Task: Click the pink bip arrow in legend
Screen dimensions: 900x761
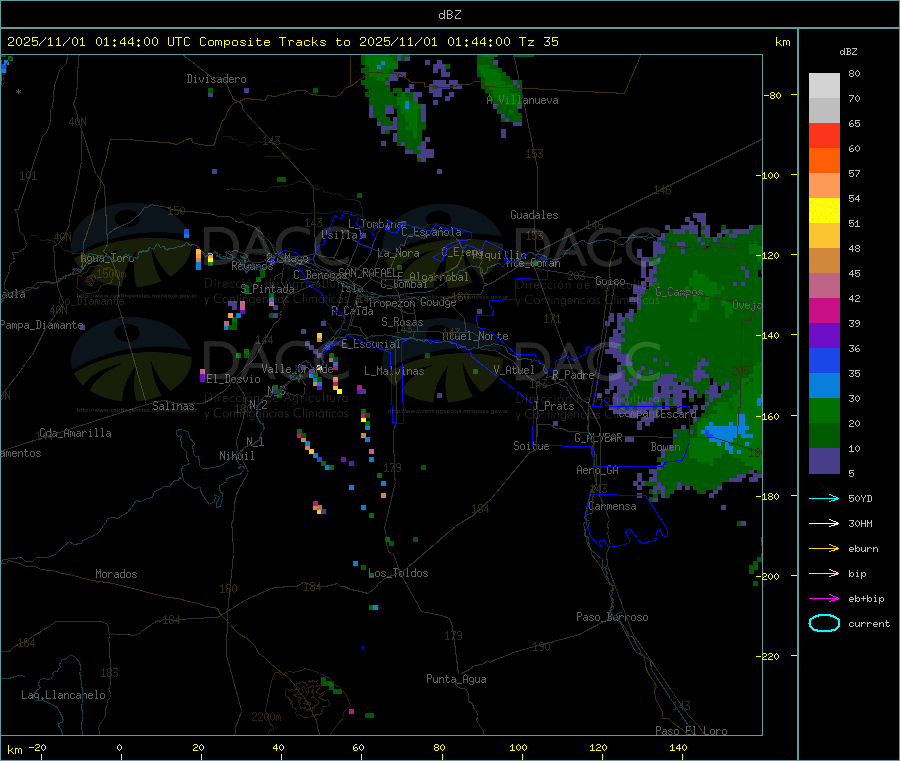Action: pyautogui.click(x=824, y=573)
